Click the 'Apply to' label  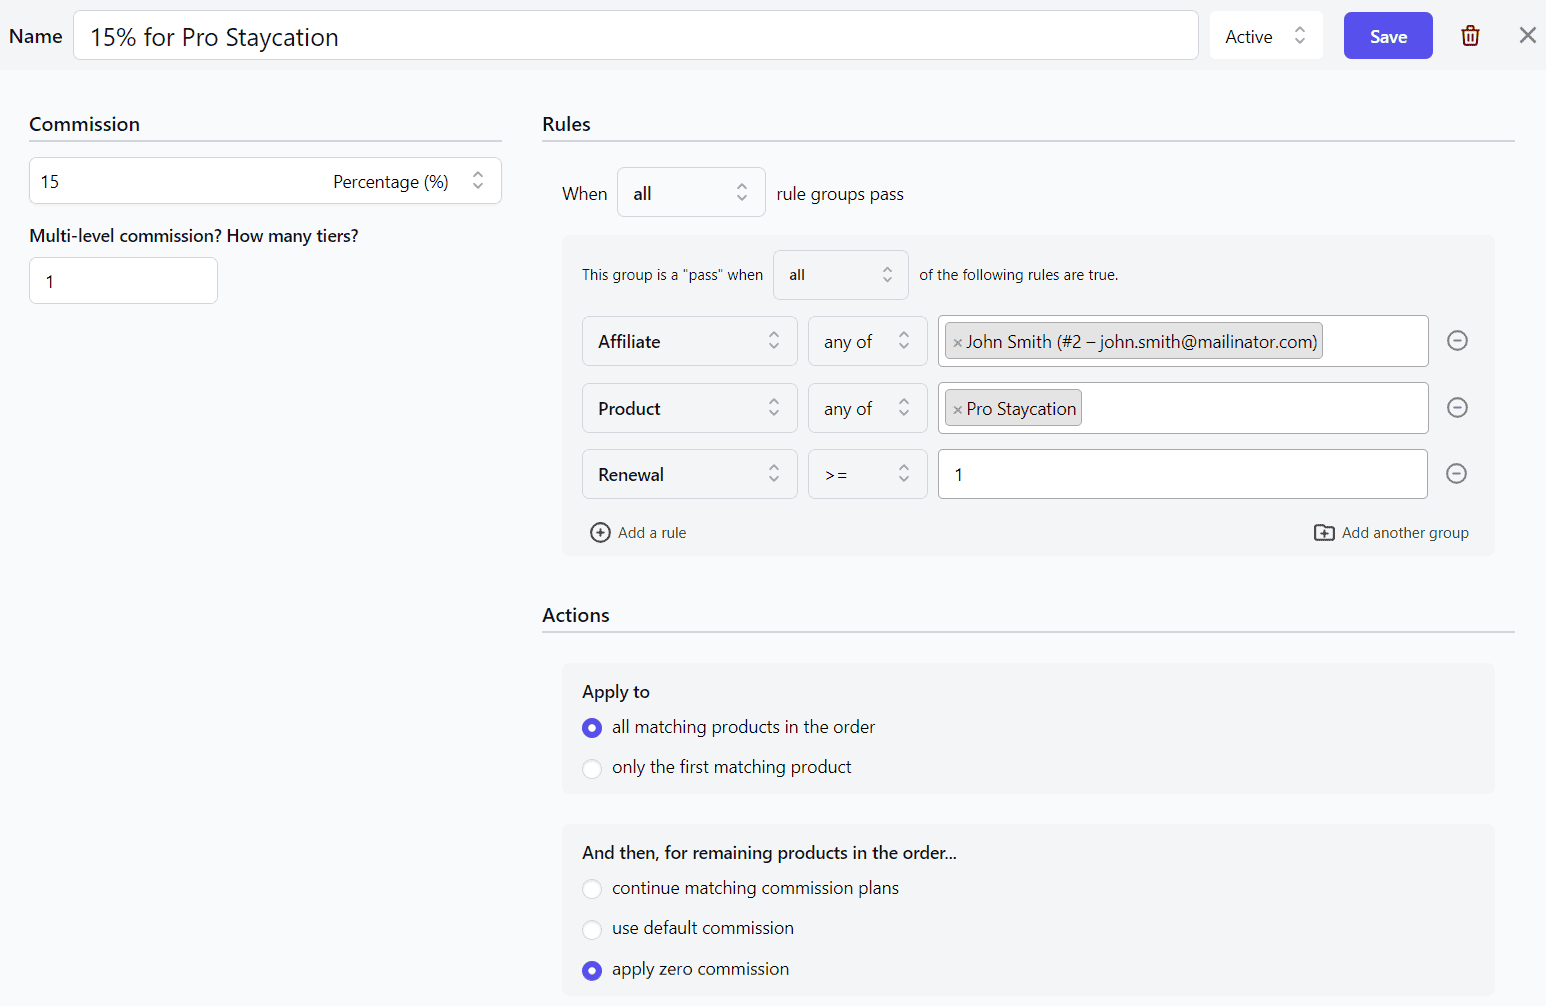pos(616,692)
